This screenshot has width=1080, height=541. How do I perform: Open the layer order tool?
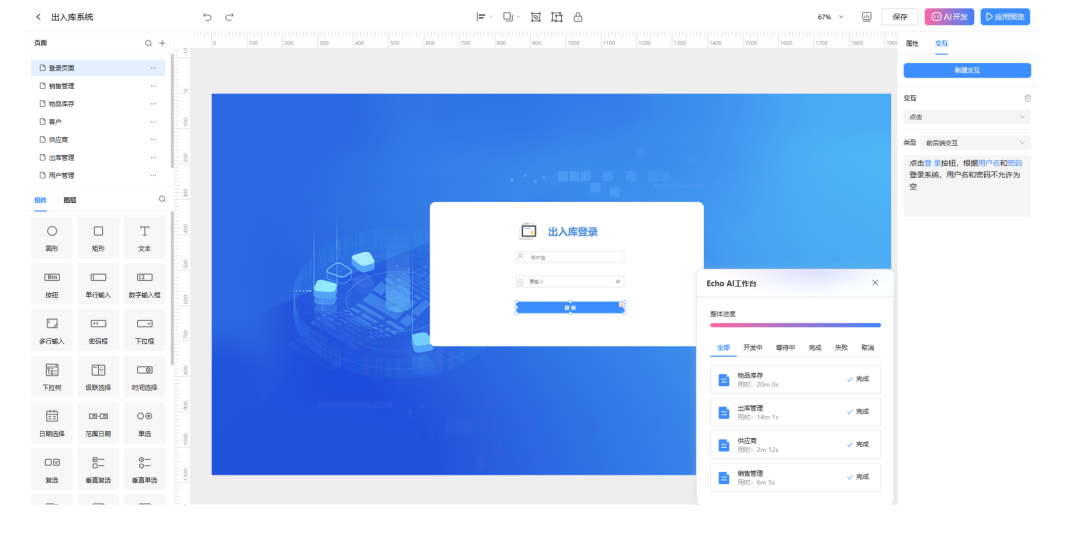tap(510, 17)
